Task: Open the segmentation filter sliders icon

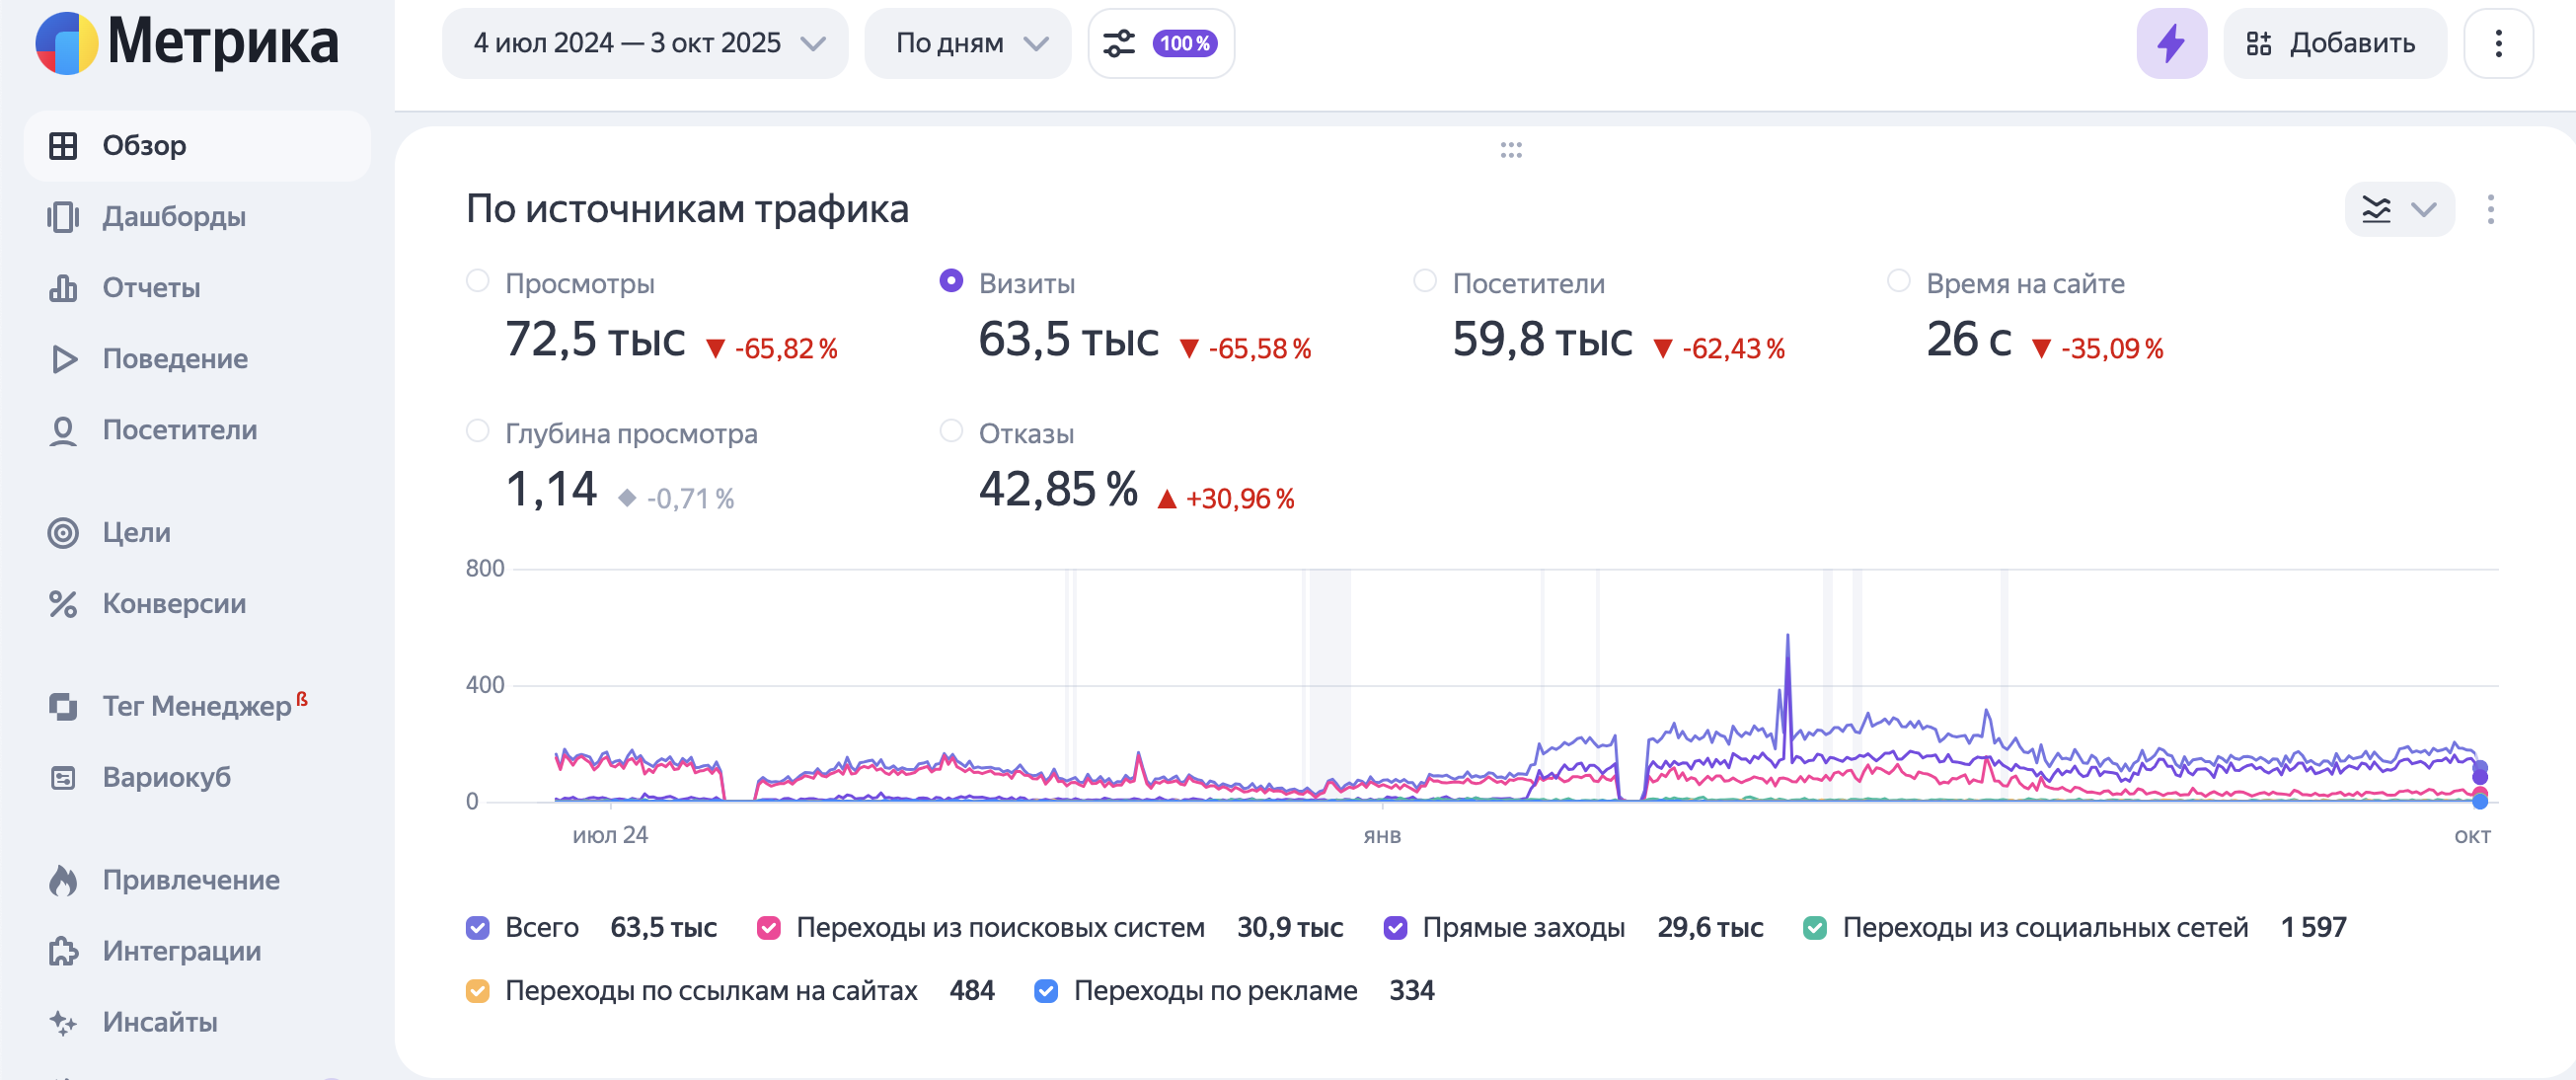Action: [1119, 44]
